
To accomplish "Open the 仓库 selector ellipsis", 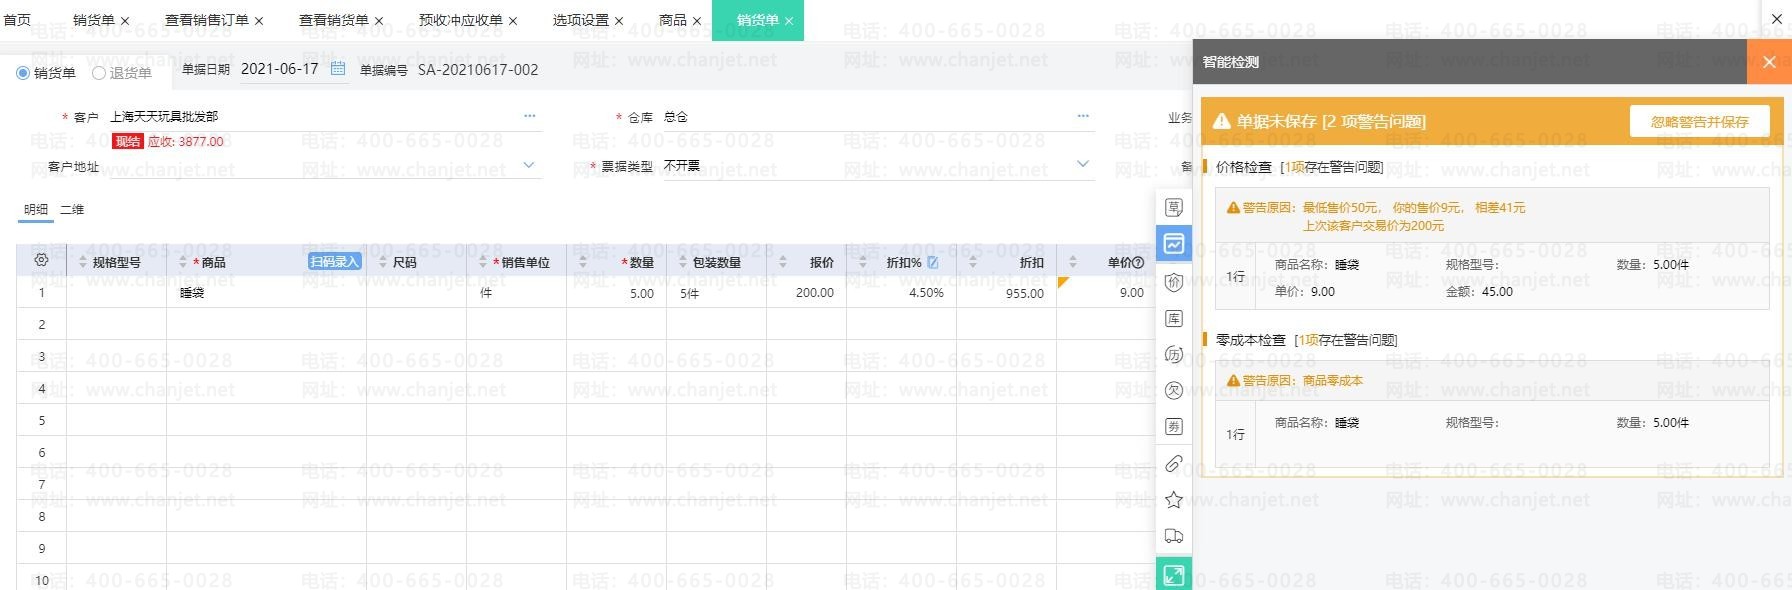I will 1082,116.
